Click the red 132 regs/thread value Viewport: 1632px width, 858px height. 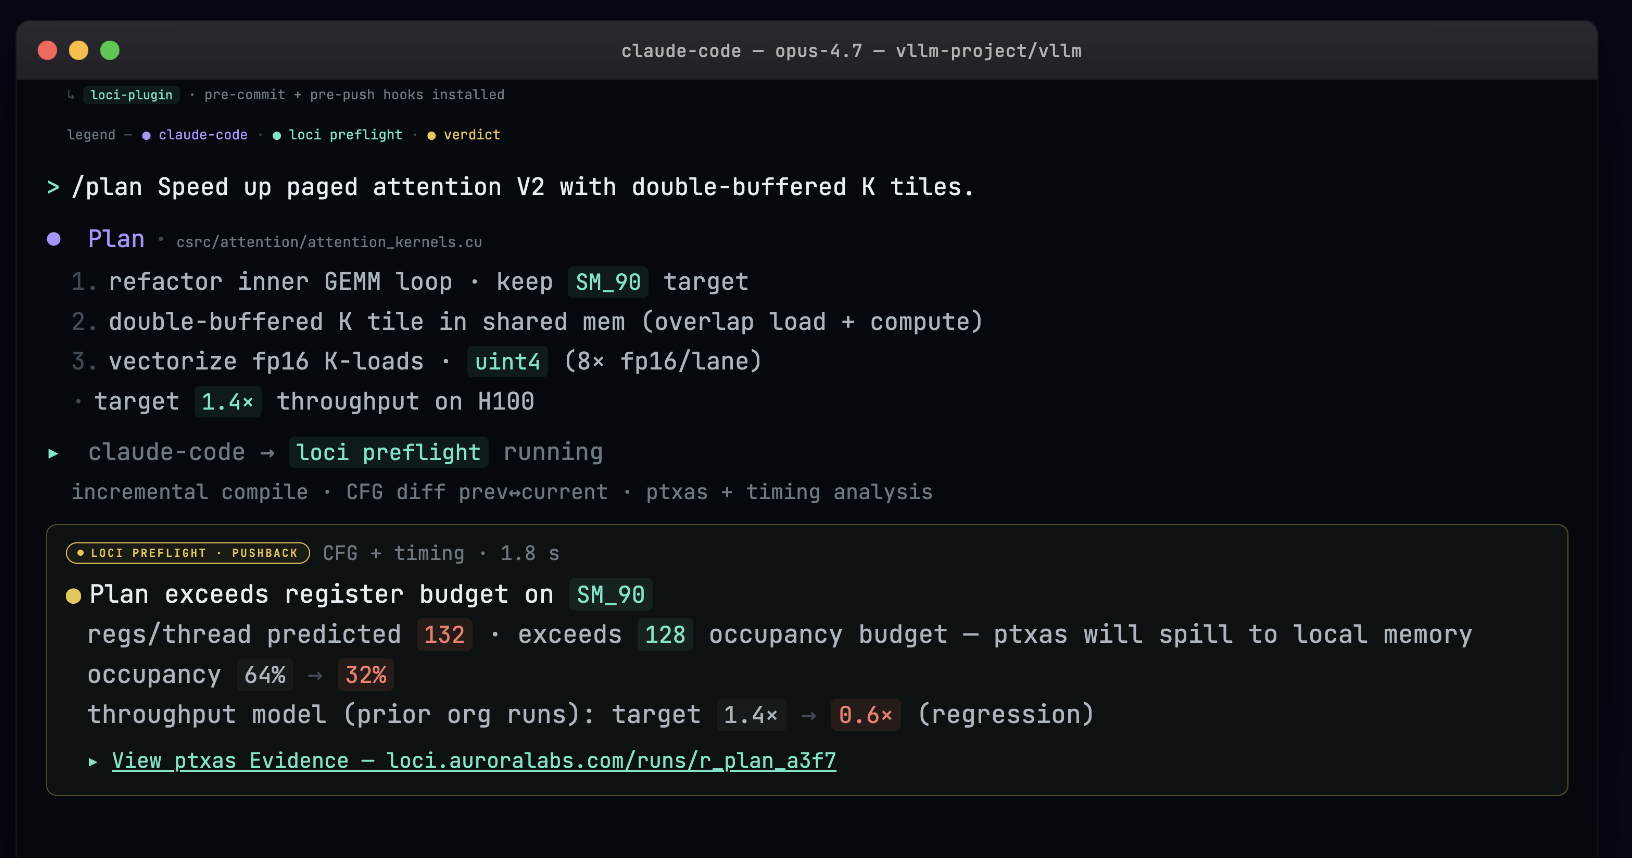pyautogui.click(x=445, y=635)
